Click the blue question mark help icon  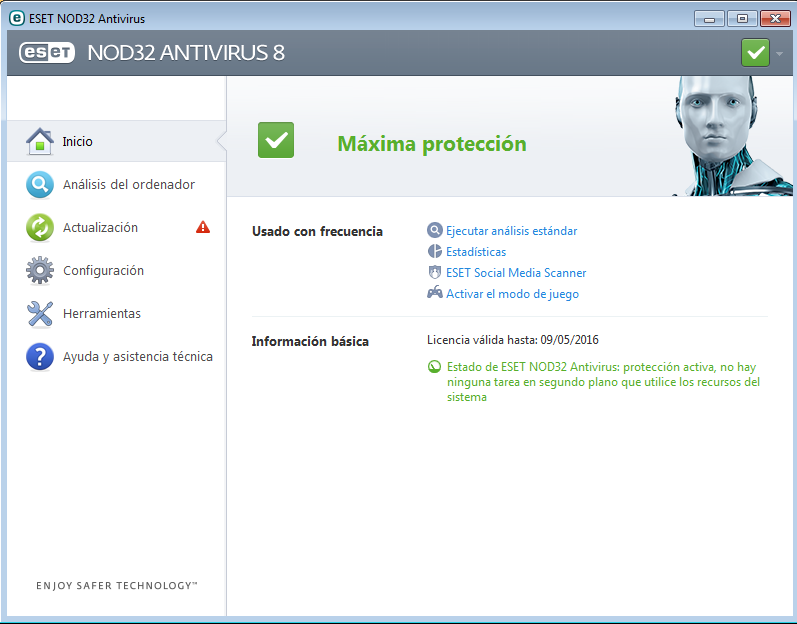(x=39, y=357)
